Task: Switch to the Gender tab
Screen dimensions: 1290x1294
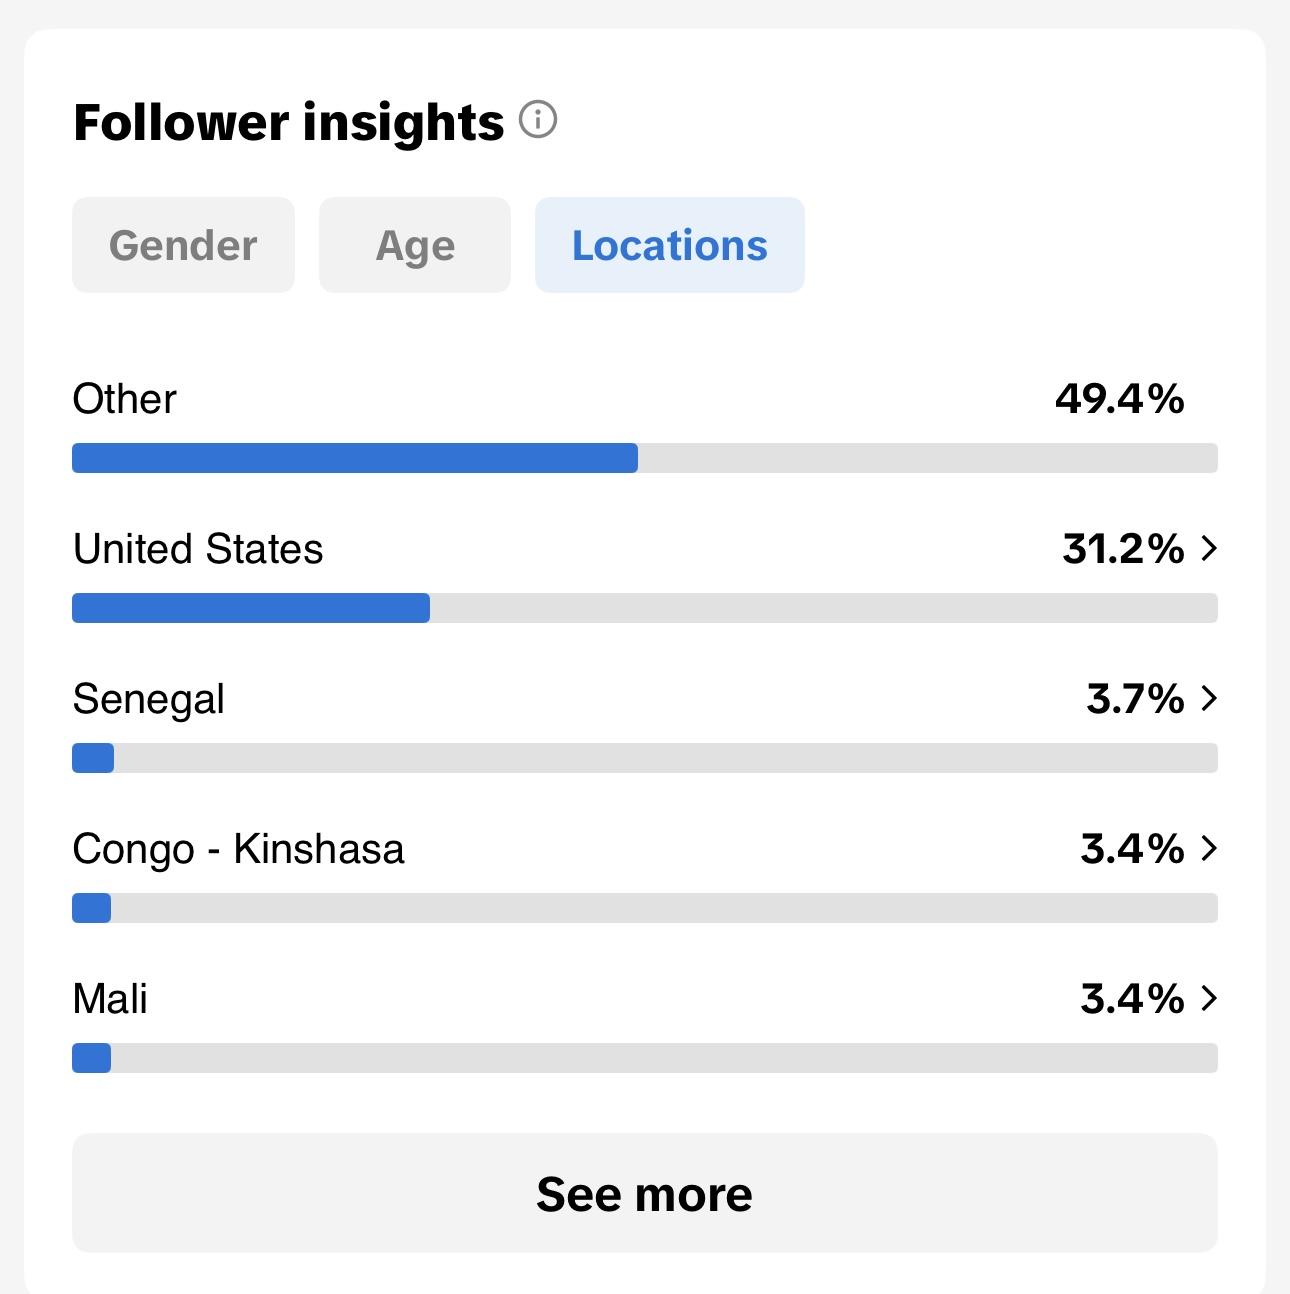Action: [x=183, y=245]
